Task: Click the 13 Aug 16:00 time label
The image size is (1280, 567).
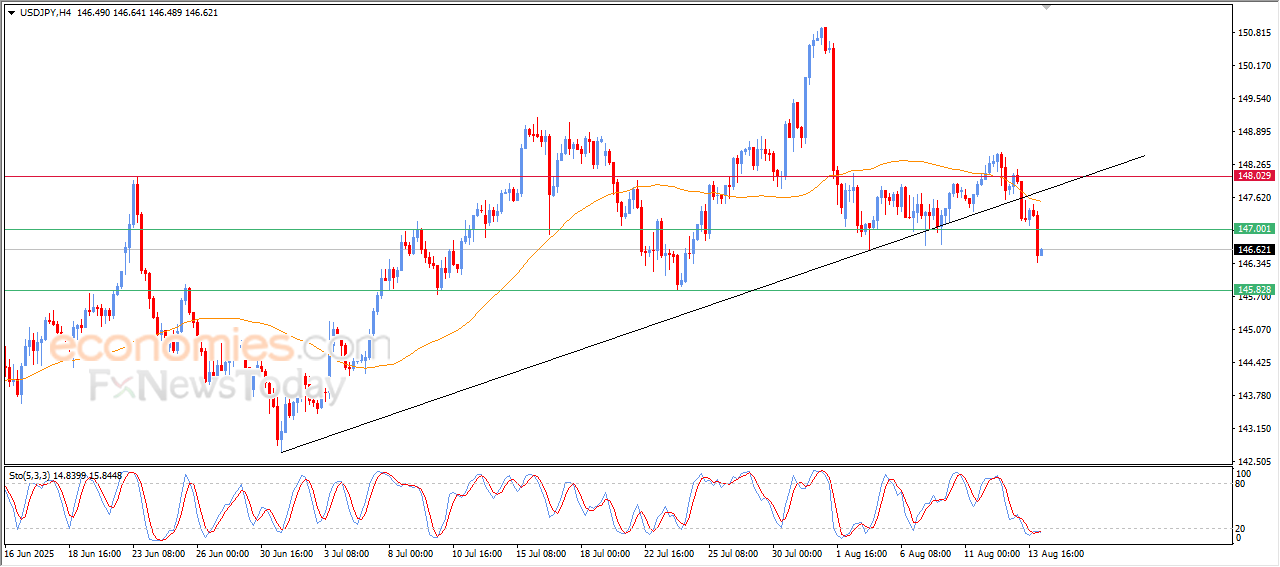Action: [1054, 553]
